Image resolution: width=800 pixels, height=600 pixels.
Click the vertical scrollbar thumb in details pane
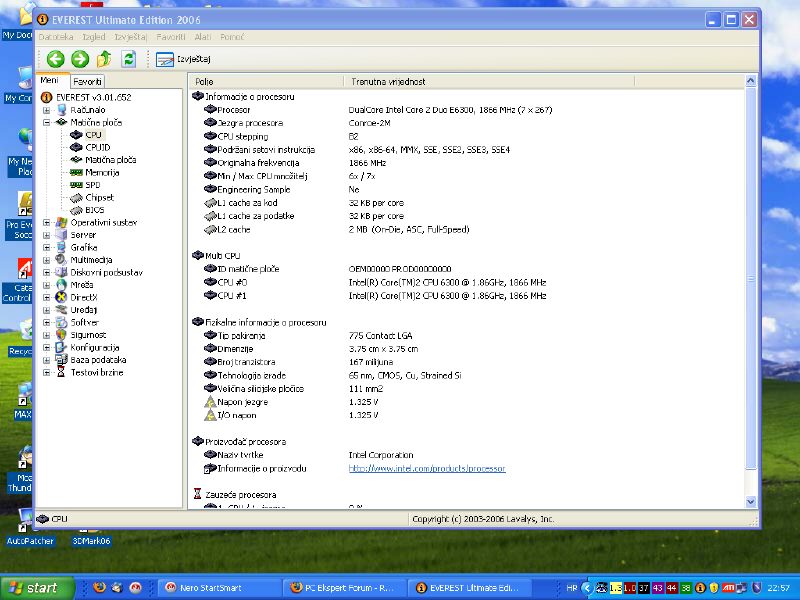[751, 279]
